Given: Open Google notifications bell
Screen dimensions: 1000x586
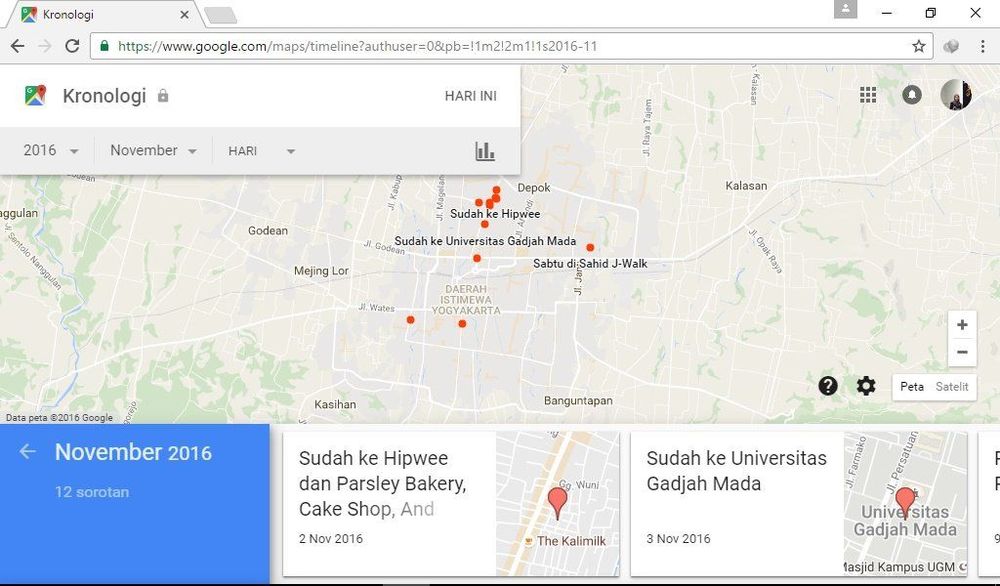Looking at the screenshot, I should point(912,95).
